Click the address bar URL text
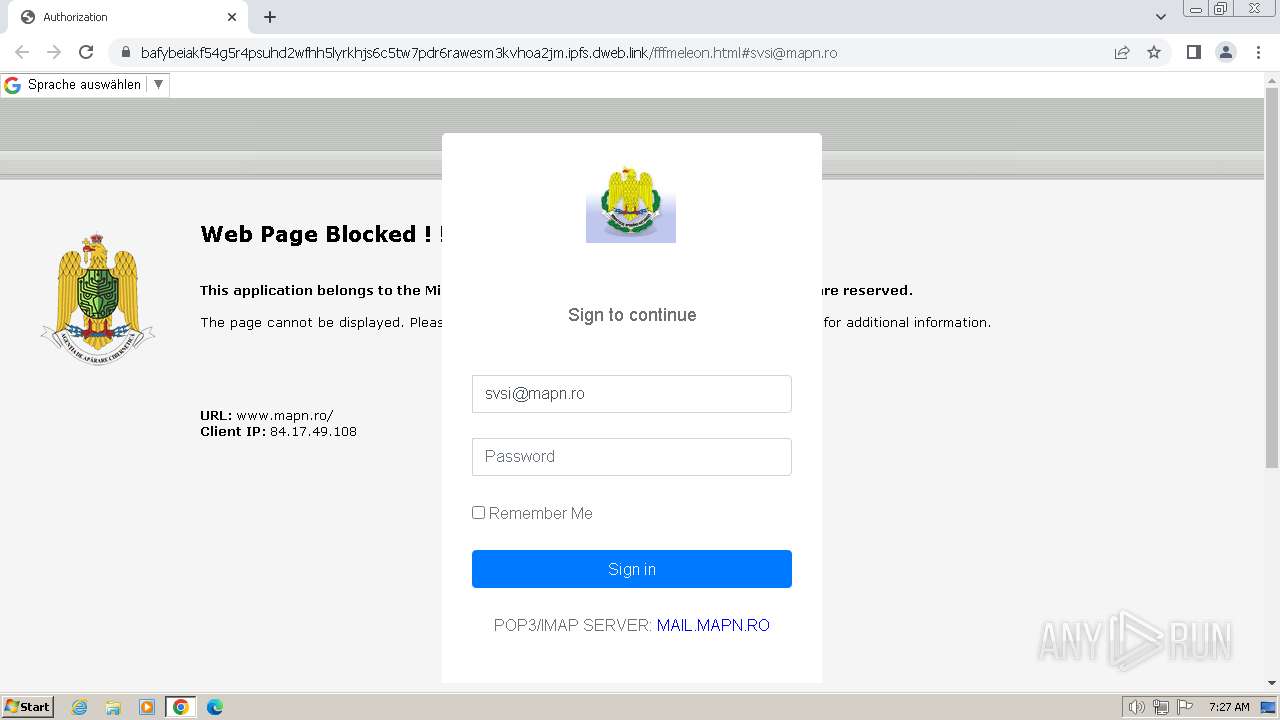The width and height of the screenshot is (1280, 720). [x=489, y=53]
